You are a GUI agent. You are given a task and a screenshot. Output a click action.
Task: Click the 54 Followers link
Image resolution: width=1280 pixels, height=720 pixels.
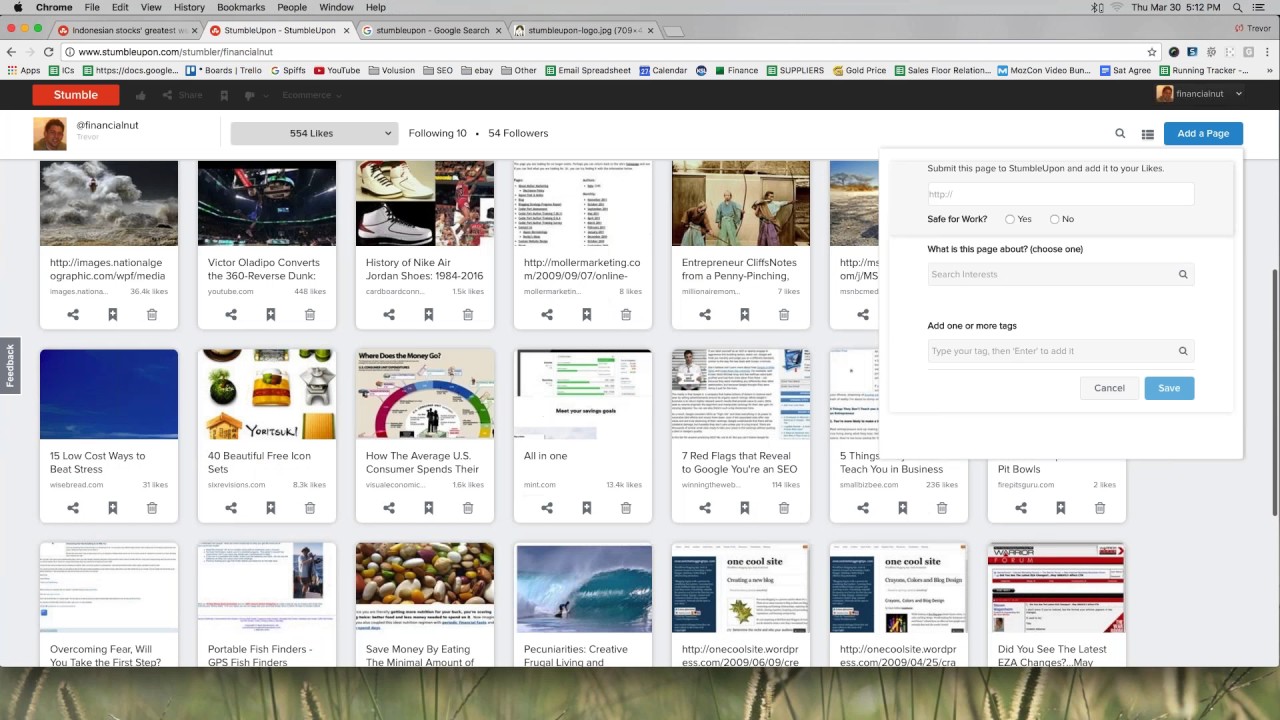point(518,133)
